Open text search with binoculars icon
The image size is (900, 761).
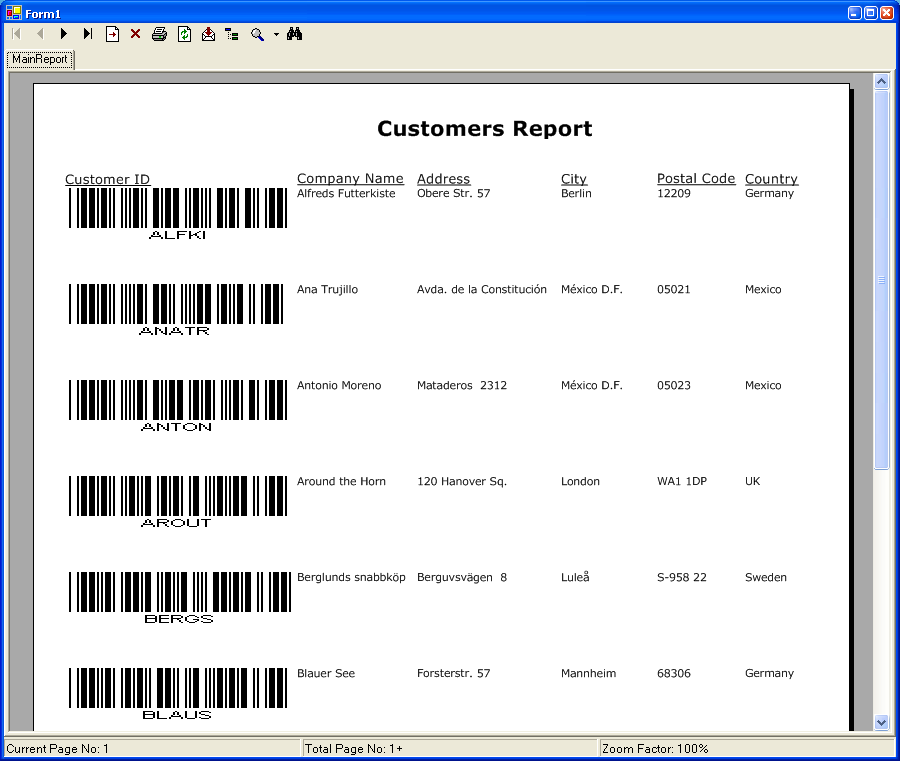point(294,34)
